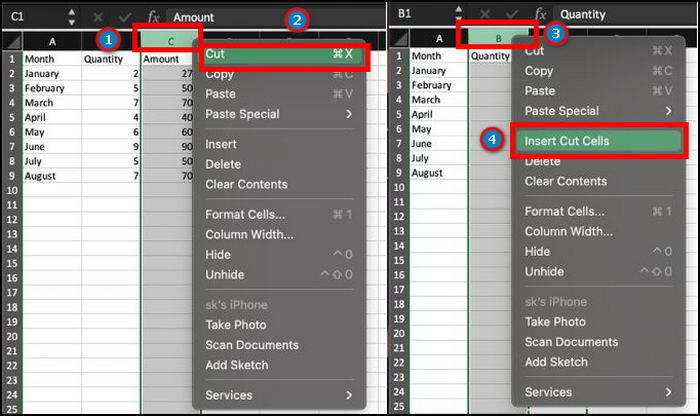This screenshot has width=700, height=416.
Task: Open the B1 name box stepper in right window
Action: pyautogui.click(x=458, y=14)
